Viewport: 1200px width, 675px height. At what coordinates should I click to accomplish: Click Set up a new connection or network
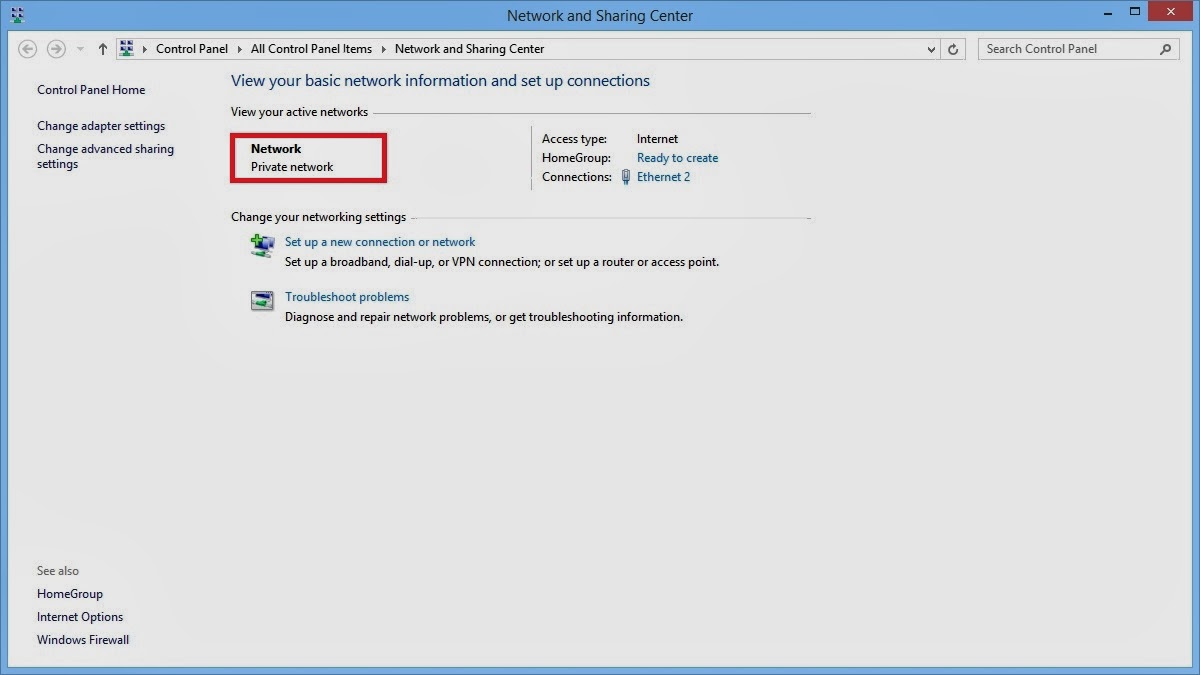[x=380, y=242]
